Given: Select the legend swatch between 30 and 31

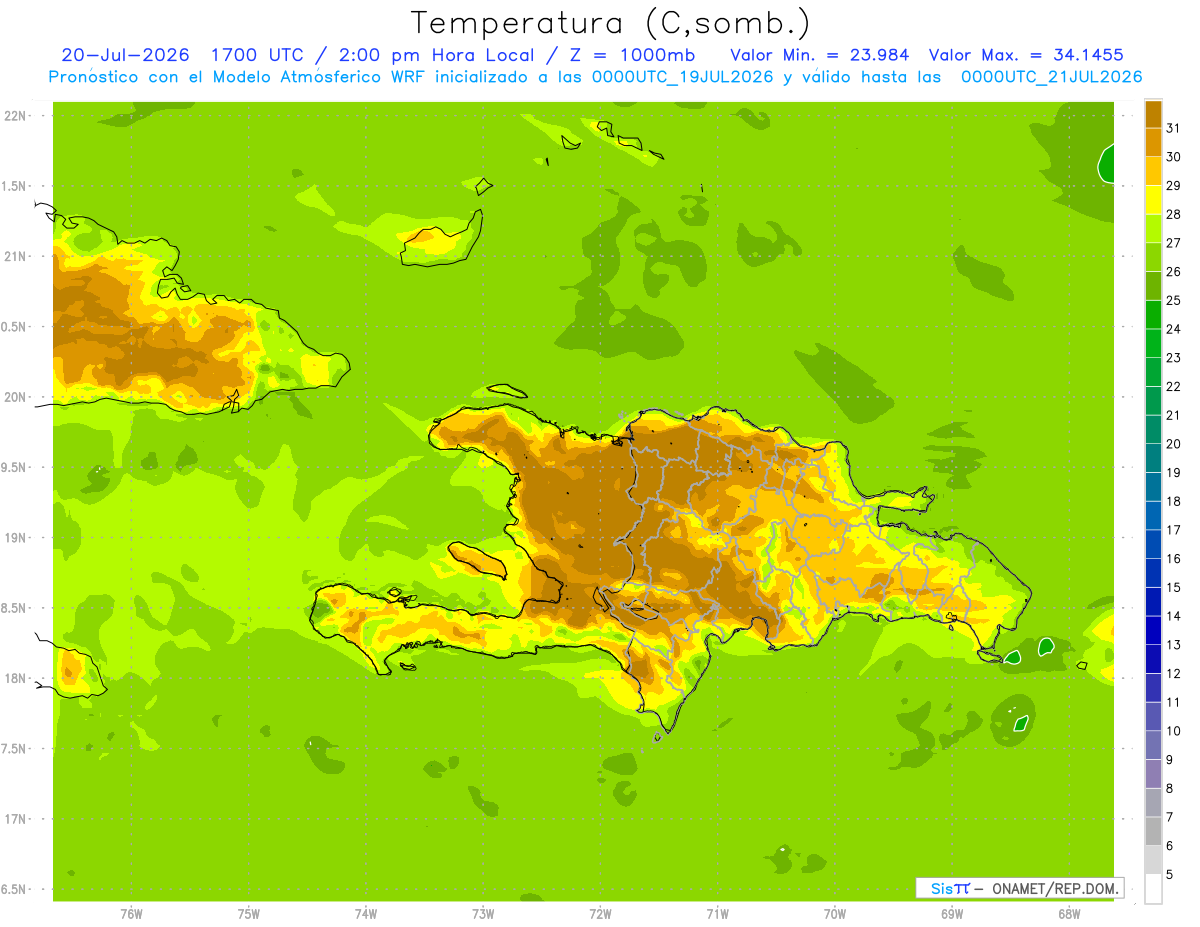Looking at the screenshot, I should pyautogui.click(x=1153, y=143).
